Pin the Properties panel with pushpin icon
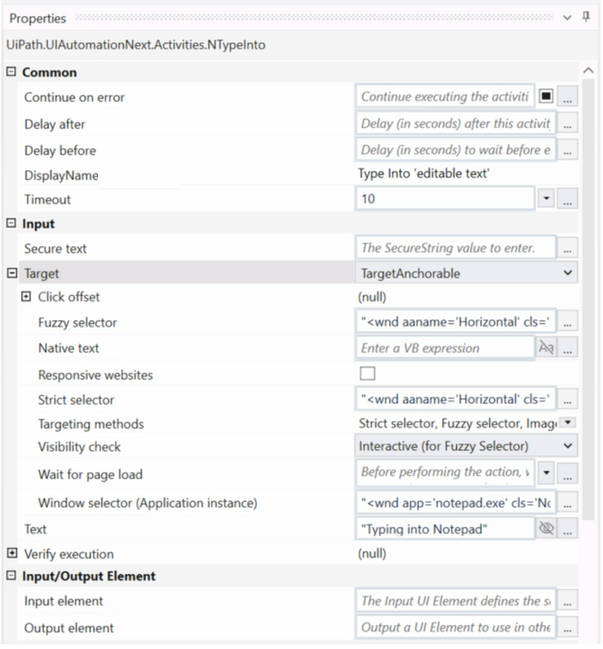Screen dimensions: 603x649 (x=586, y=17)
